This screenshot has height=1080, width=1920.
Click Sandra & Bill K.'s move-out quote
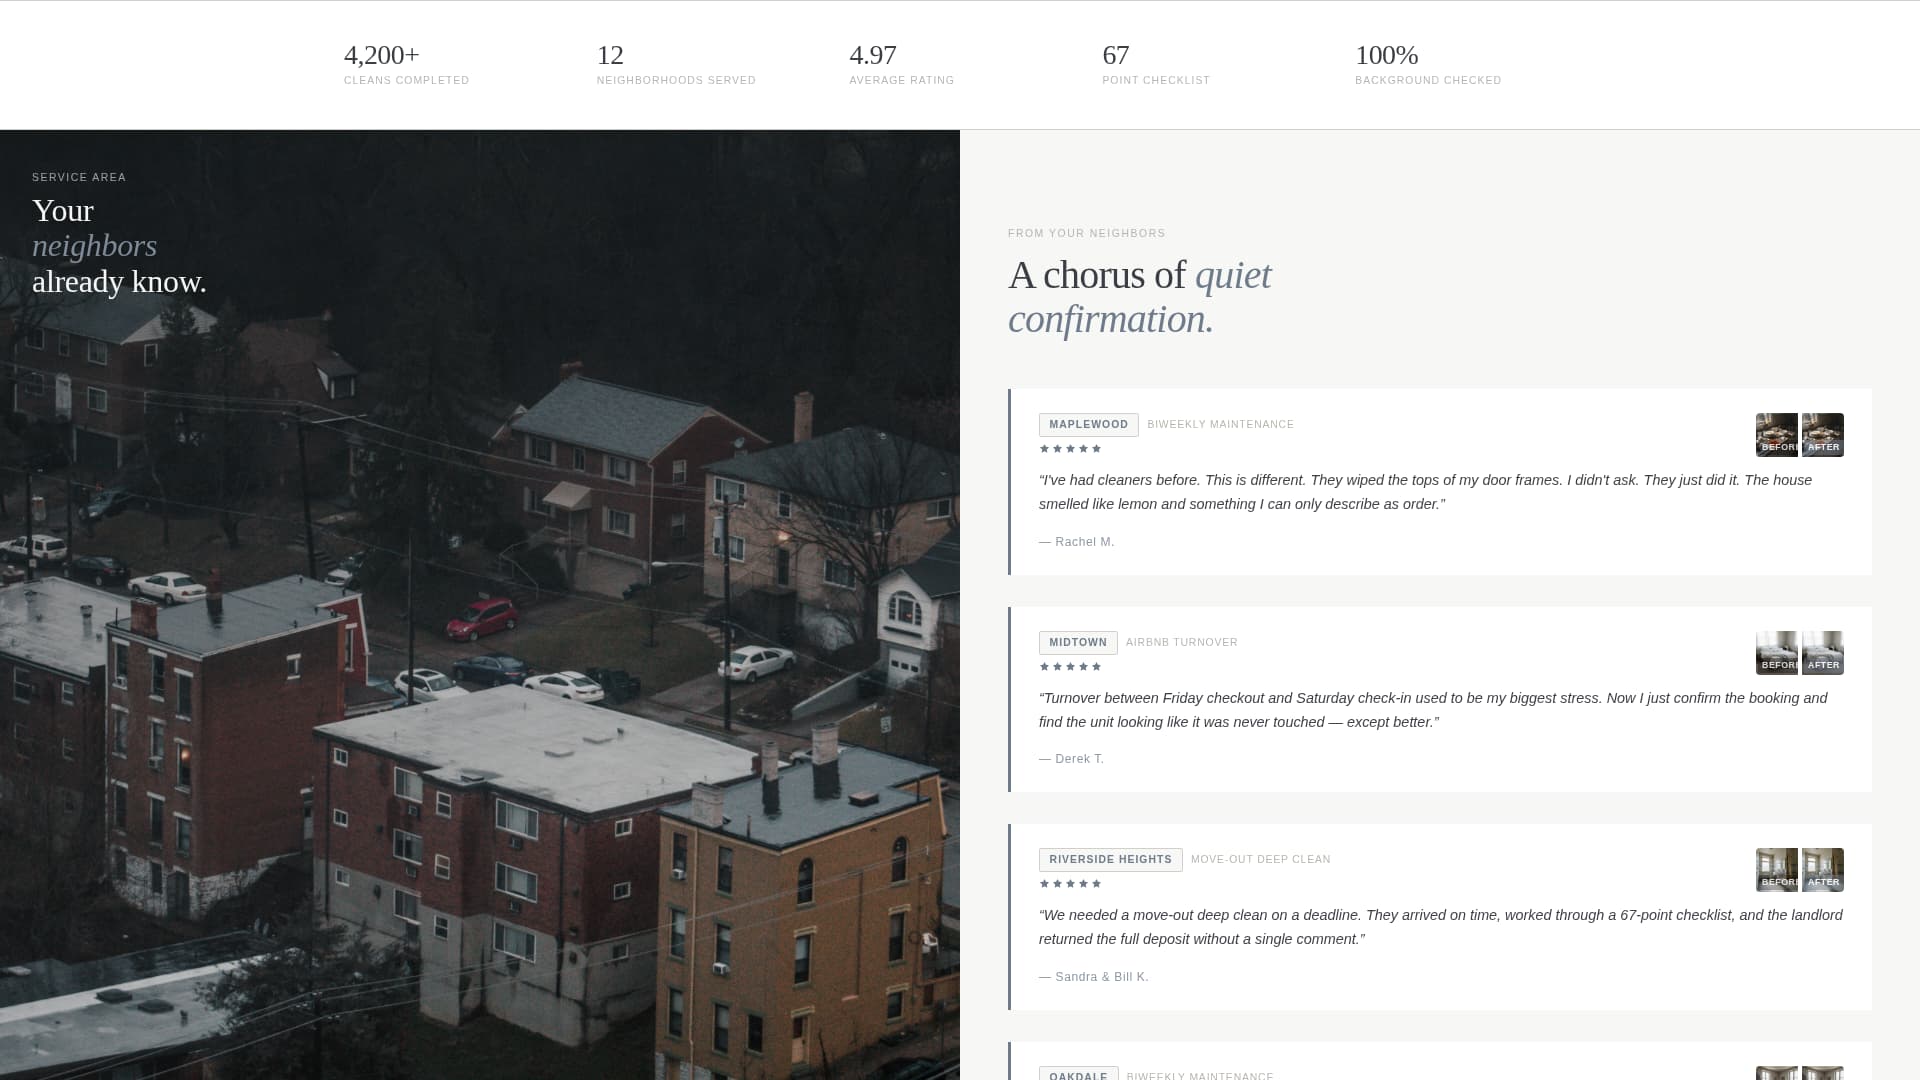click(1440, 927)
